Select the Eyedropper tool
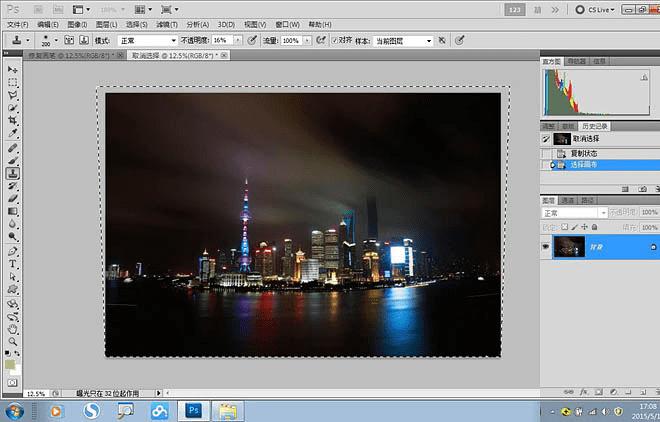 click(x=13, y=133)
